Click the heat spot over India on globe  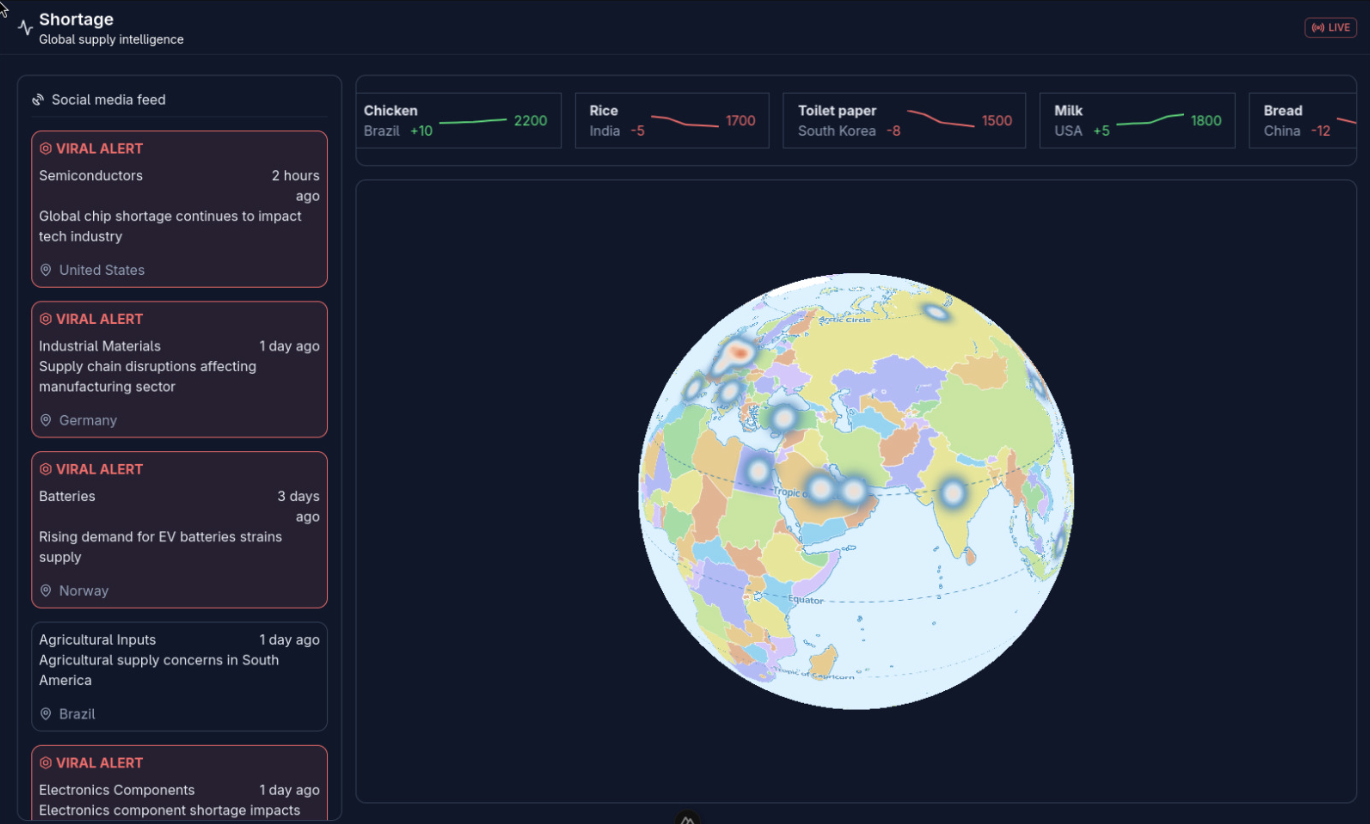pyautogui.click(x=953, y=492)
